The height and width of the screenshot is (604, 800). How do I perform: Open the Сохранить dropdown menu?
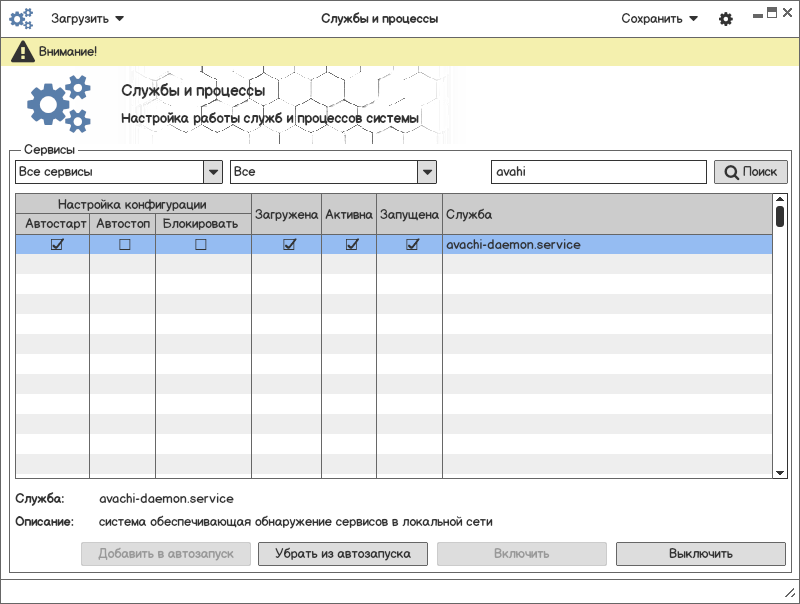[659, 18]
